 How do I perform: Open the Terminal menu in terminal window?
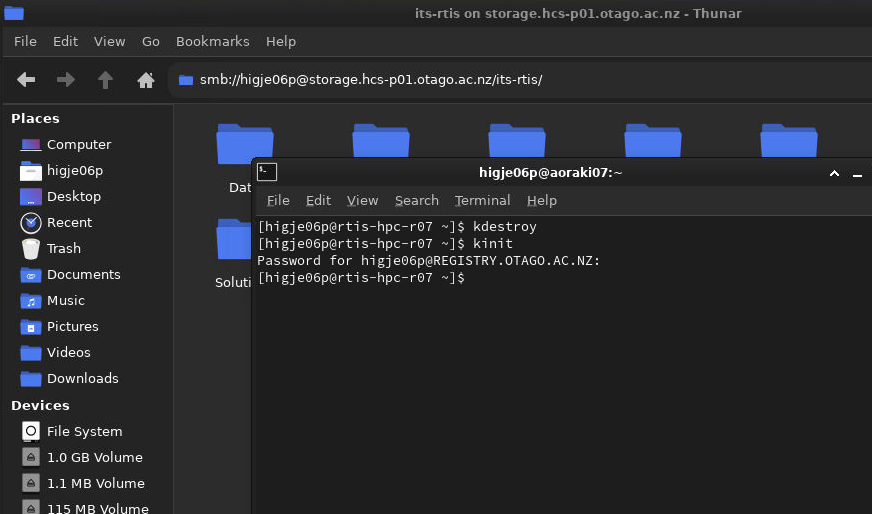click(482, 201)
